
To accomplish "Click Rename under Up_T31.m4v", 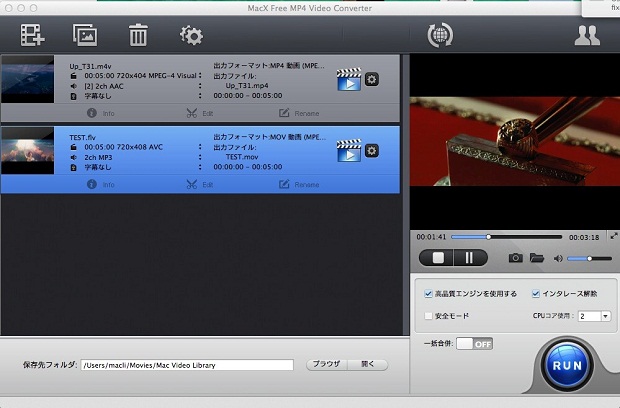I will coord(299,113).
